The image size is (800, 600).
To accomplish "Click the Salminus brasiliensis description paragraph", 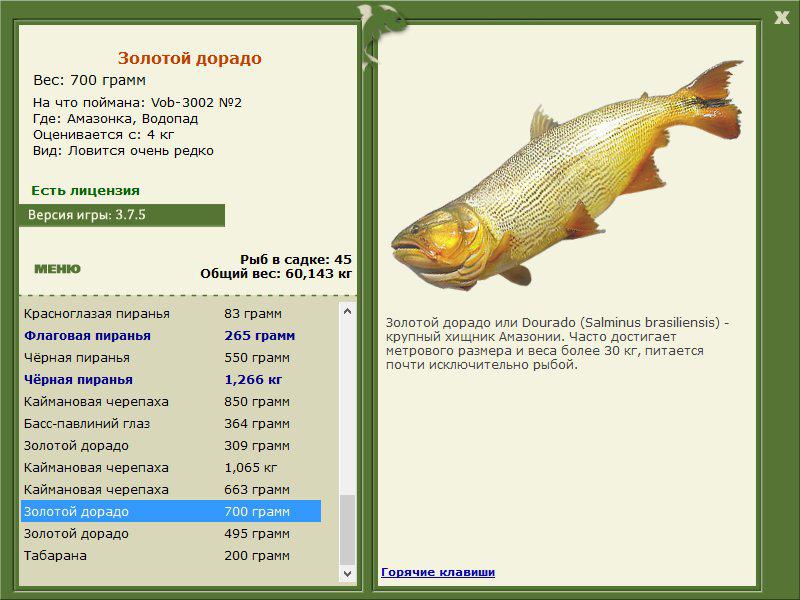I will (x=557, y=343).
